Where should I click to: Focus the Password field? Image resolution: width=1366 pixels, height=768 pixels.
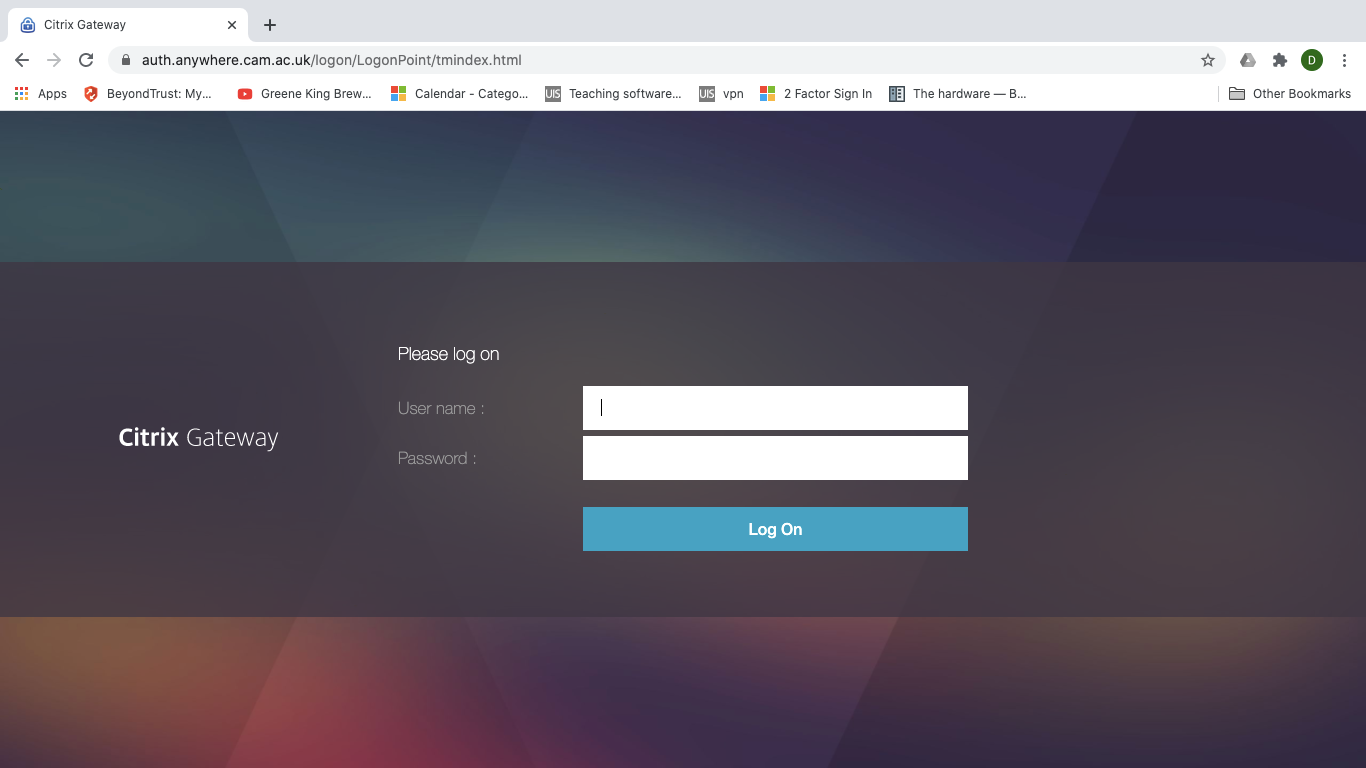[775, 458]
